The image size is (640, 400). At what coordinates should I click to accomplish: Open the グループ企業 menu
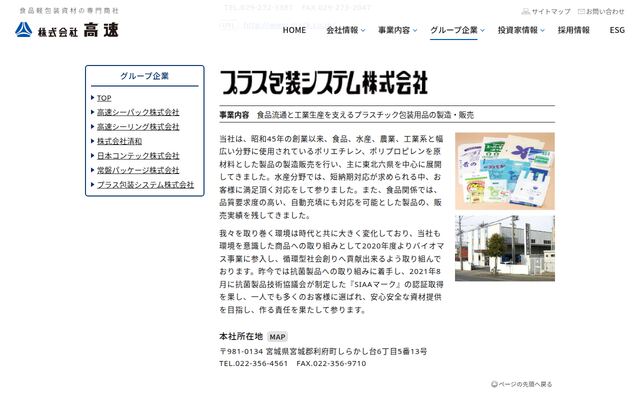[454, 30]
